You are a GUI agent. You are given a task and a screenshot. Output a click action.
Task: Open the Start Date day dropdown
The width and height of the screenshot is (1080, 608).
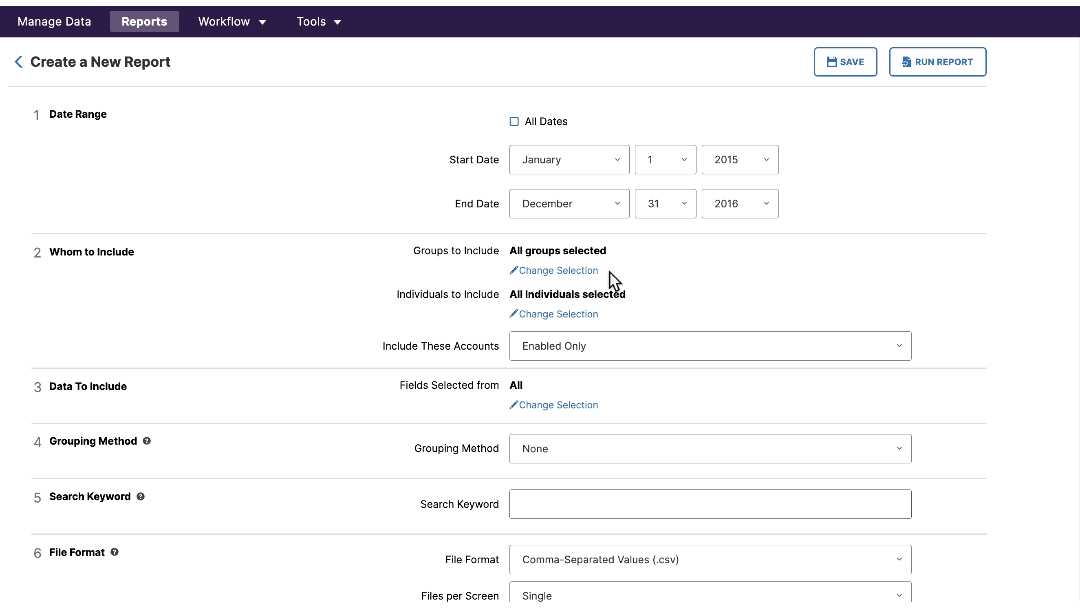tap(665, 160)
